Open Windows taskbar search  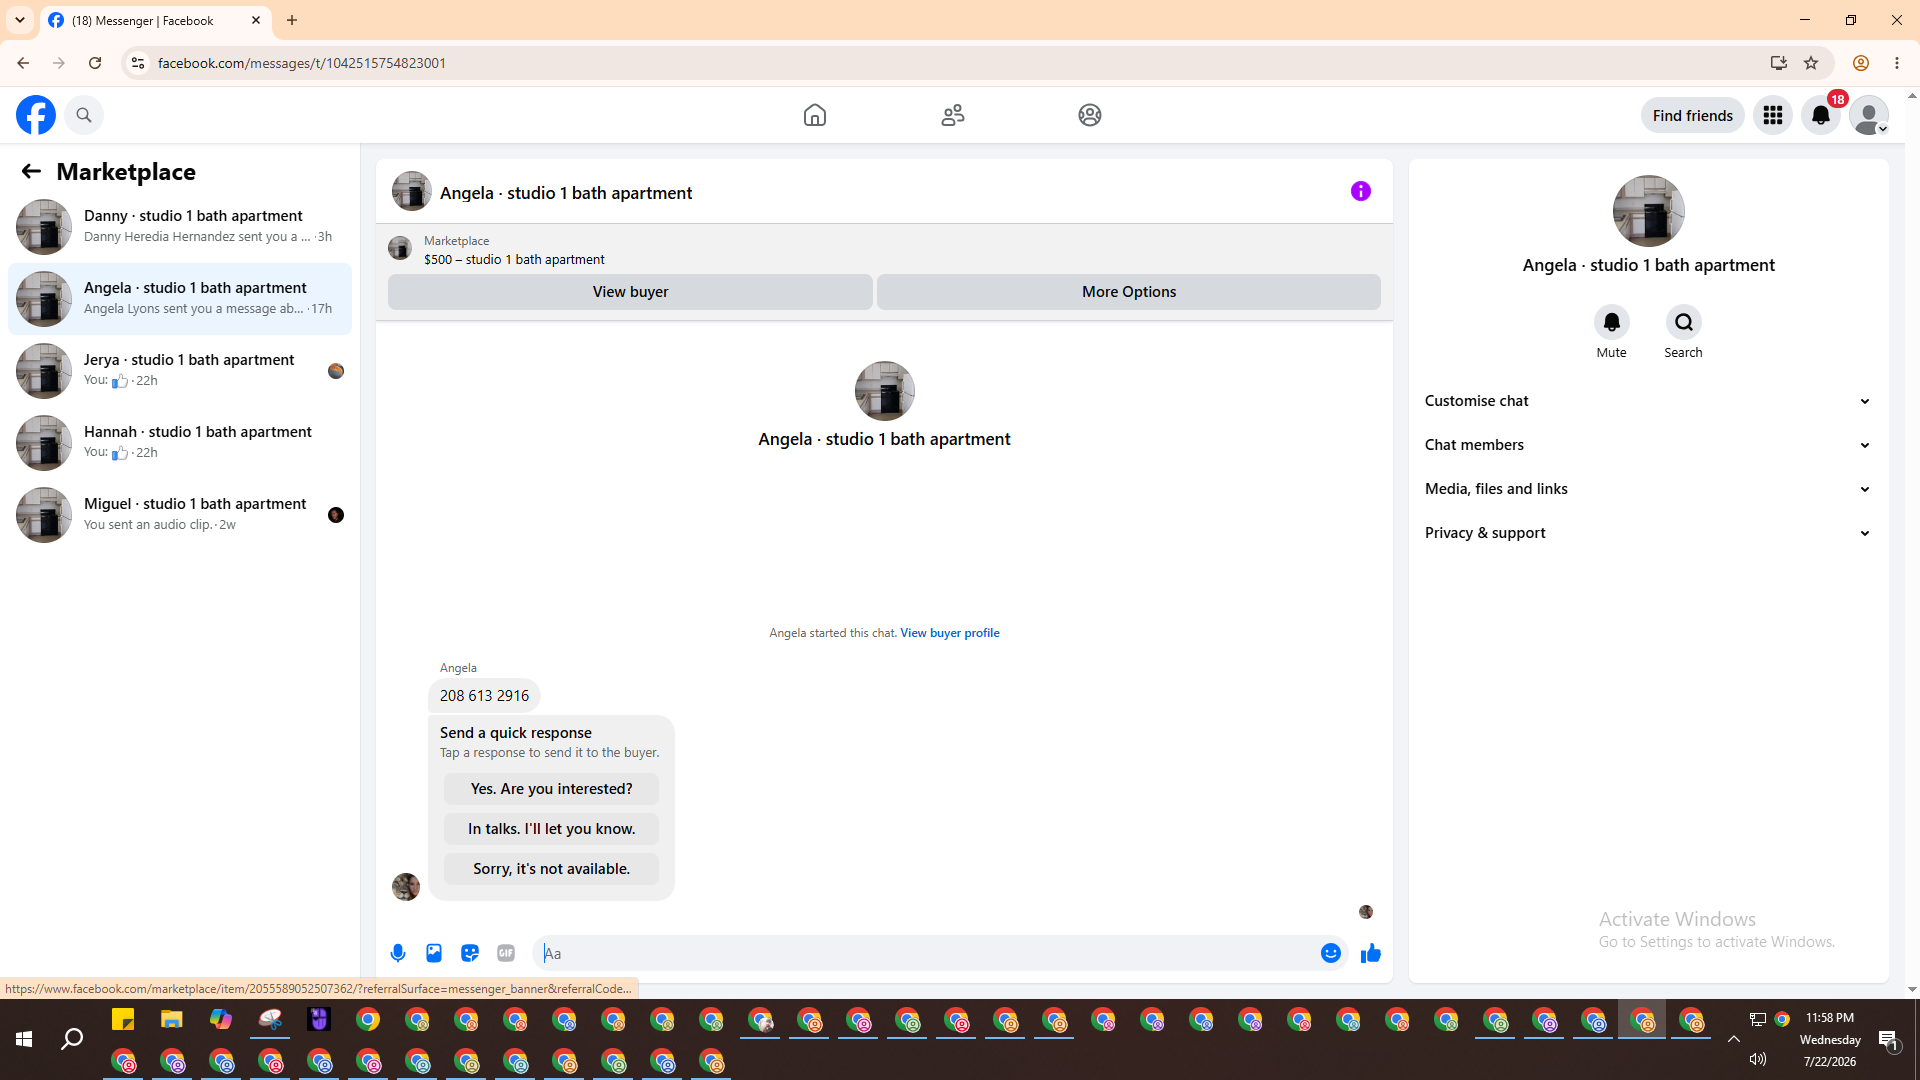coord(72,1040)
